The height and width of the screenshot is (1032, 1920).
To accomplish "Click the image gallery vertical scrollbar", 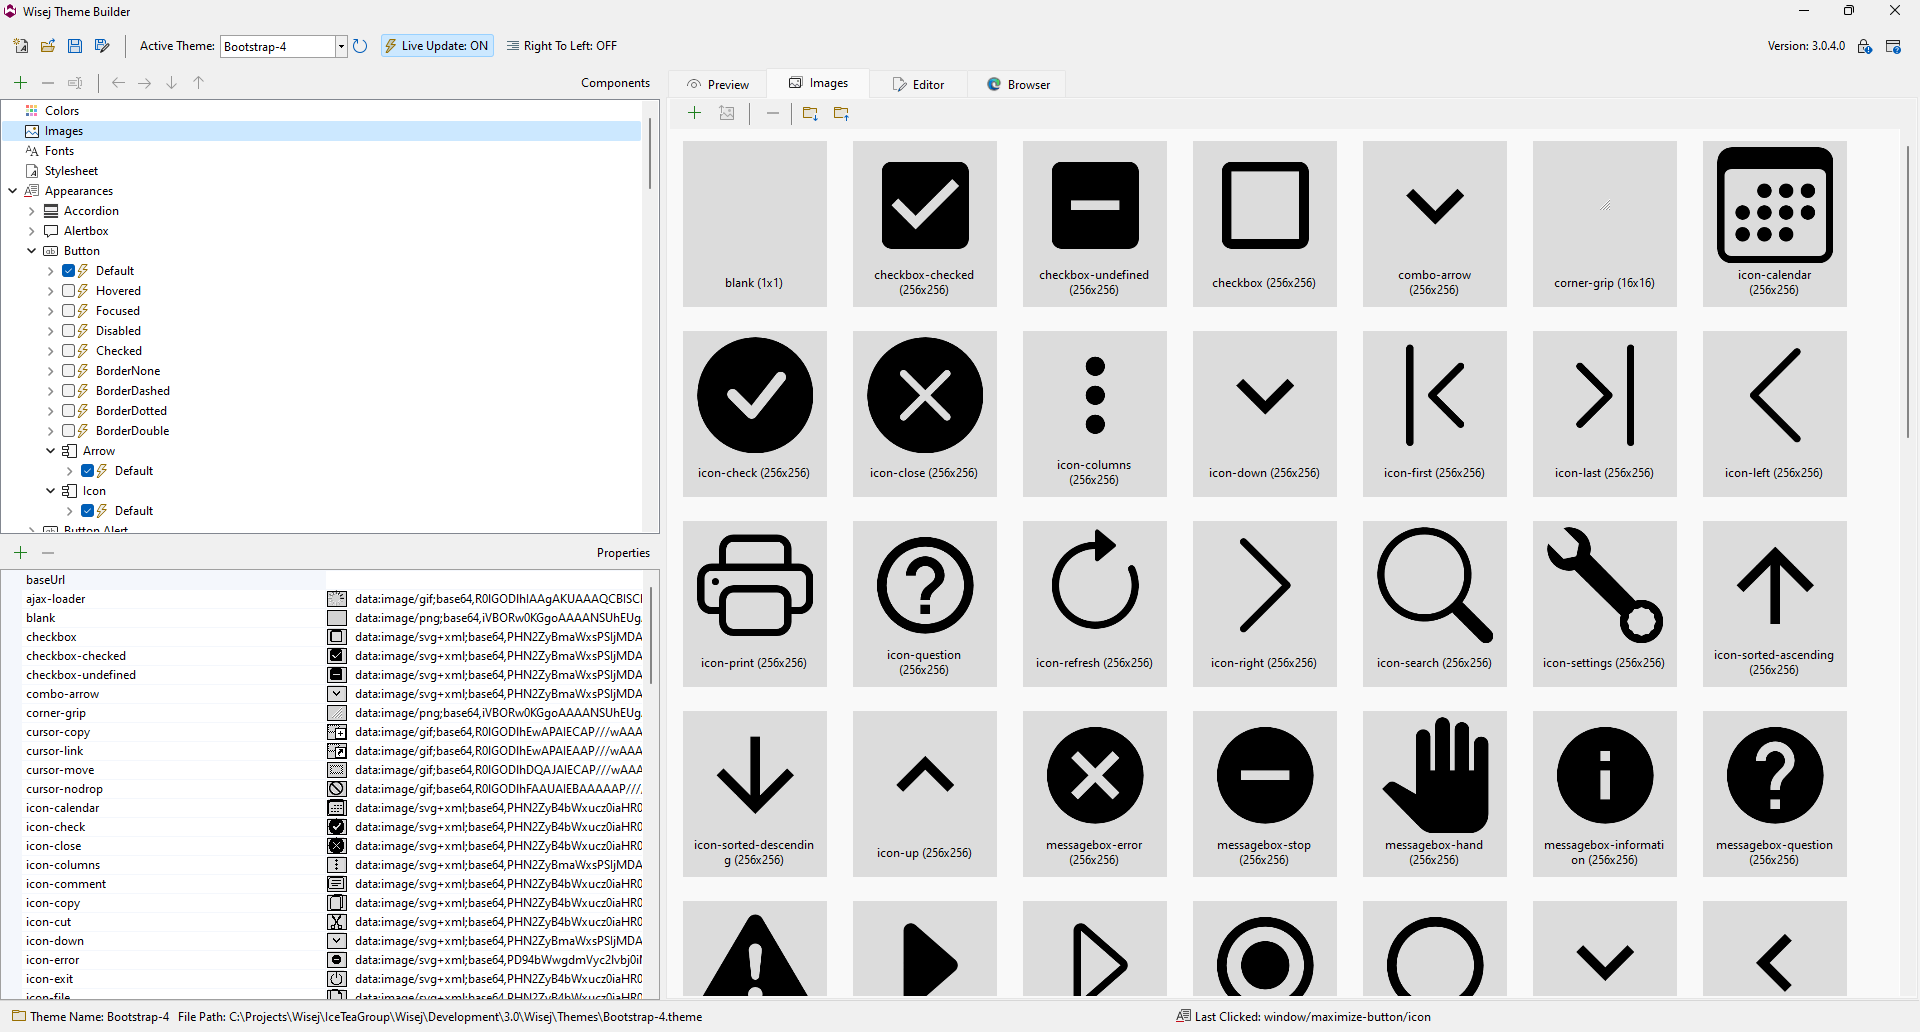I will [x=1908, y=292].
